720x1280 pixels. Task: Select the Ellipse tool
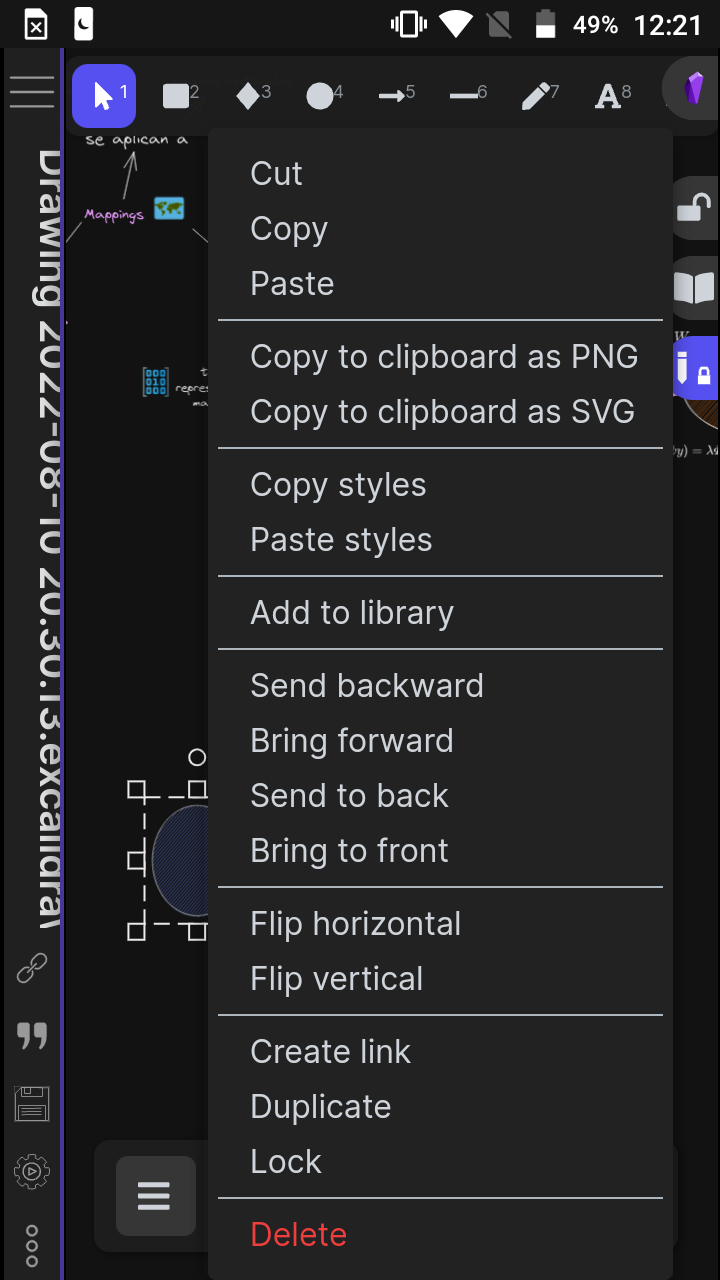(x=320, y=95)
